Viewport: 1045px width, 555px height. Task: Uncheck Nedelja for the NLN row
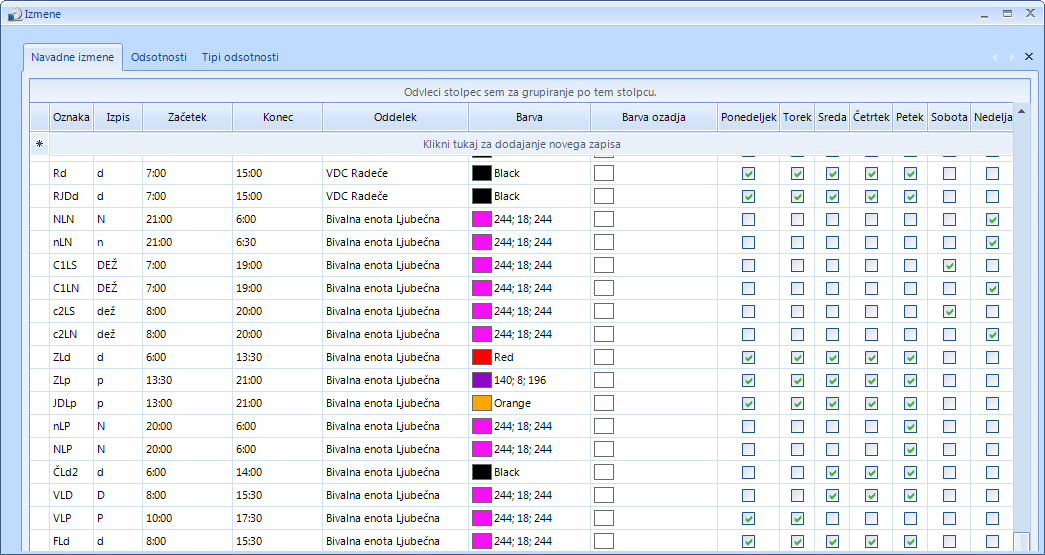pos(992,219)
